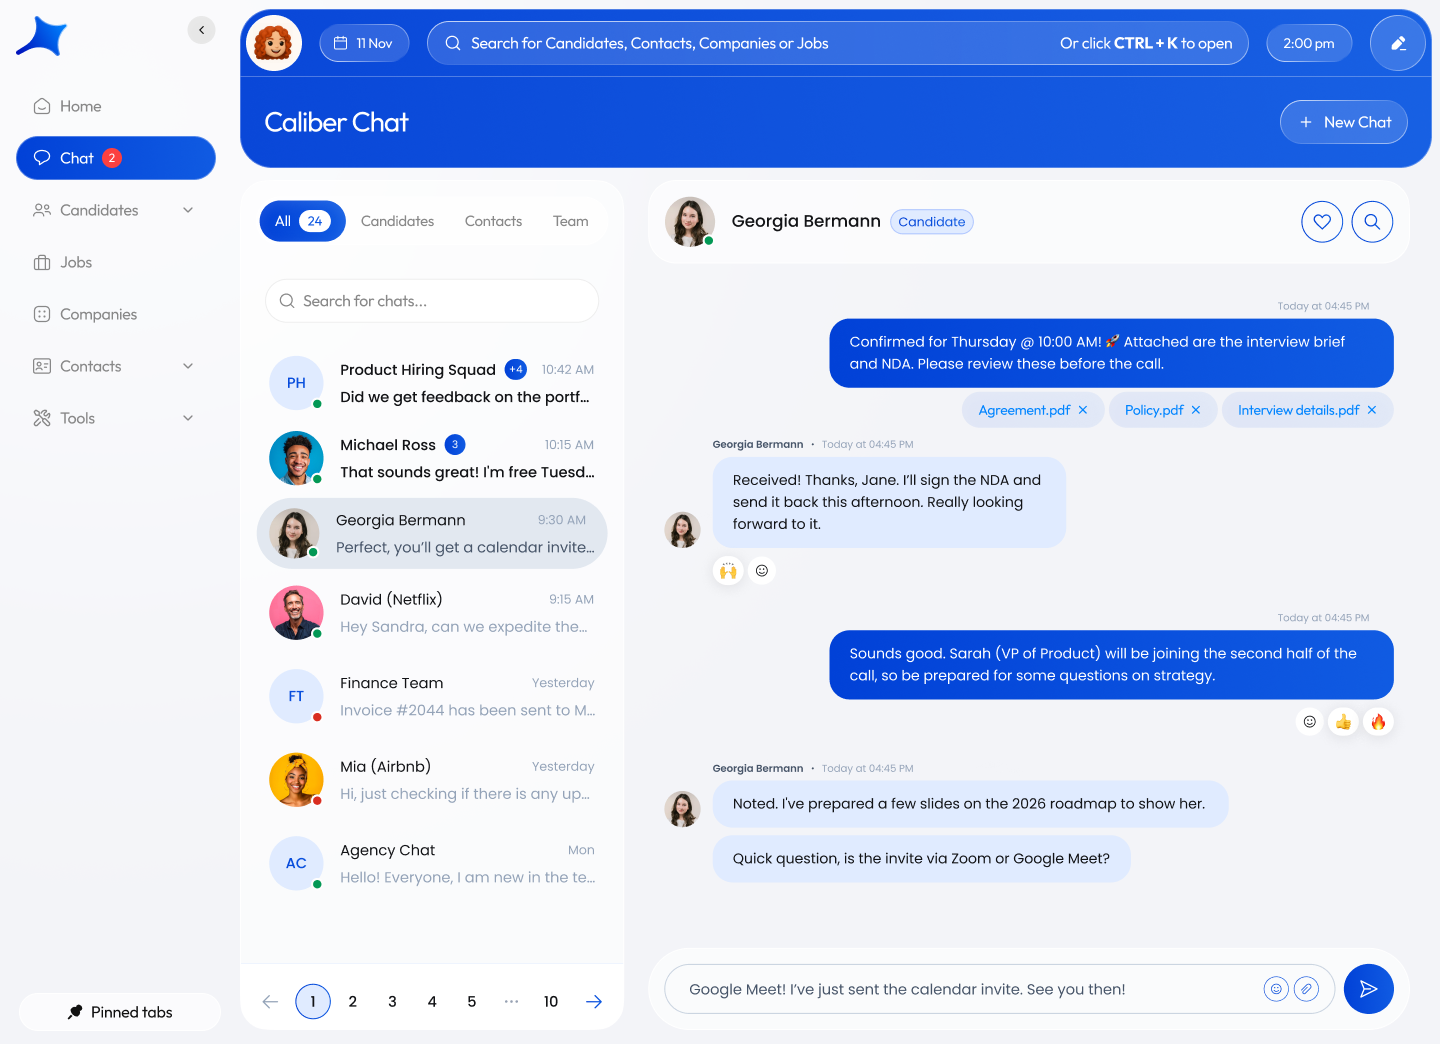Start a New Chat
Image resolution: width=1440 pixels, height=1044 pixels.
tap(1344, 122)
